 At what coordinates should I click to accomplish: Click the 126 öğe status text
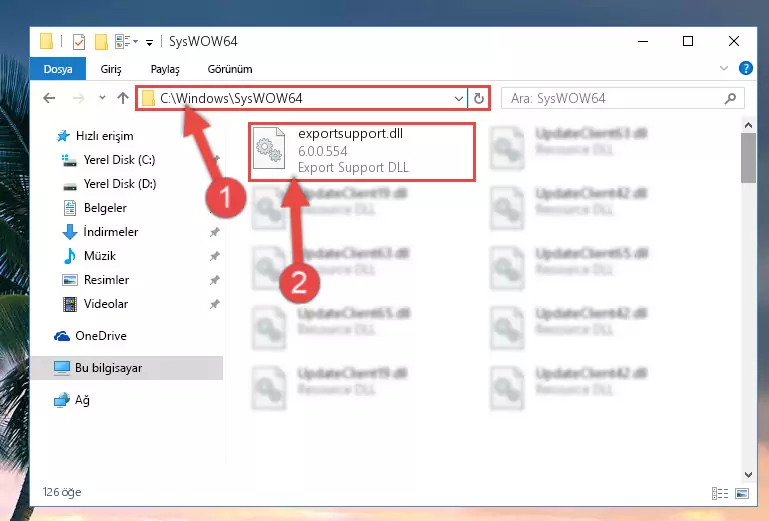tap(62, 492)
